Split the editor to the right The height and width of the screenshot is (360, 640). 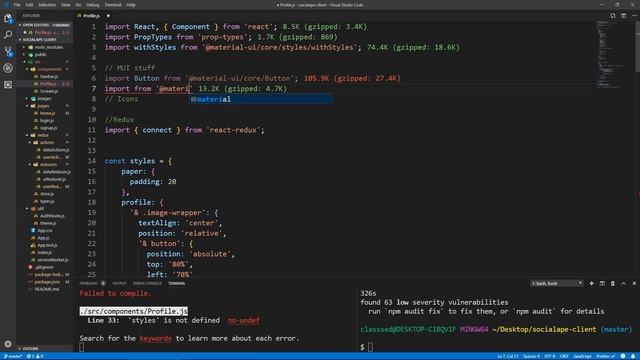623,16
